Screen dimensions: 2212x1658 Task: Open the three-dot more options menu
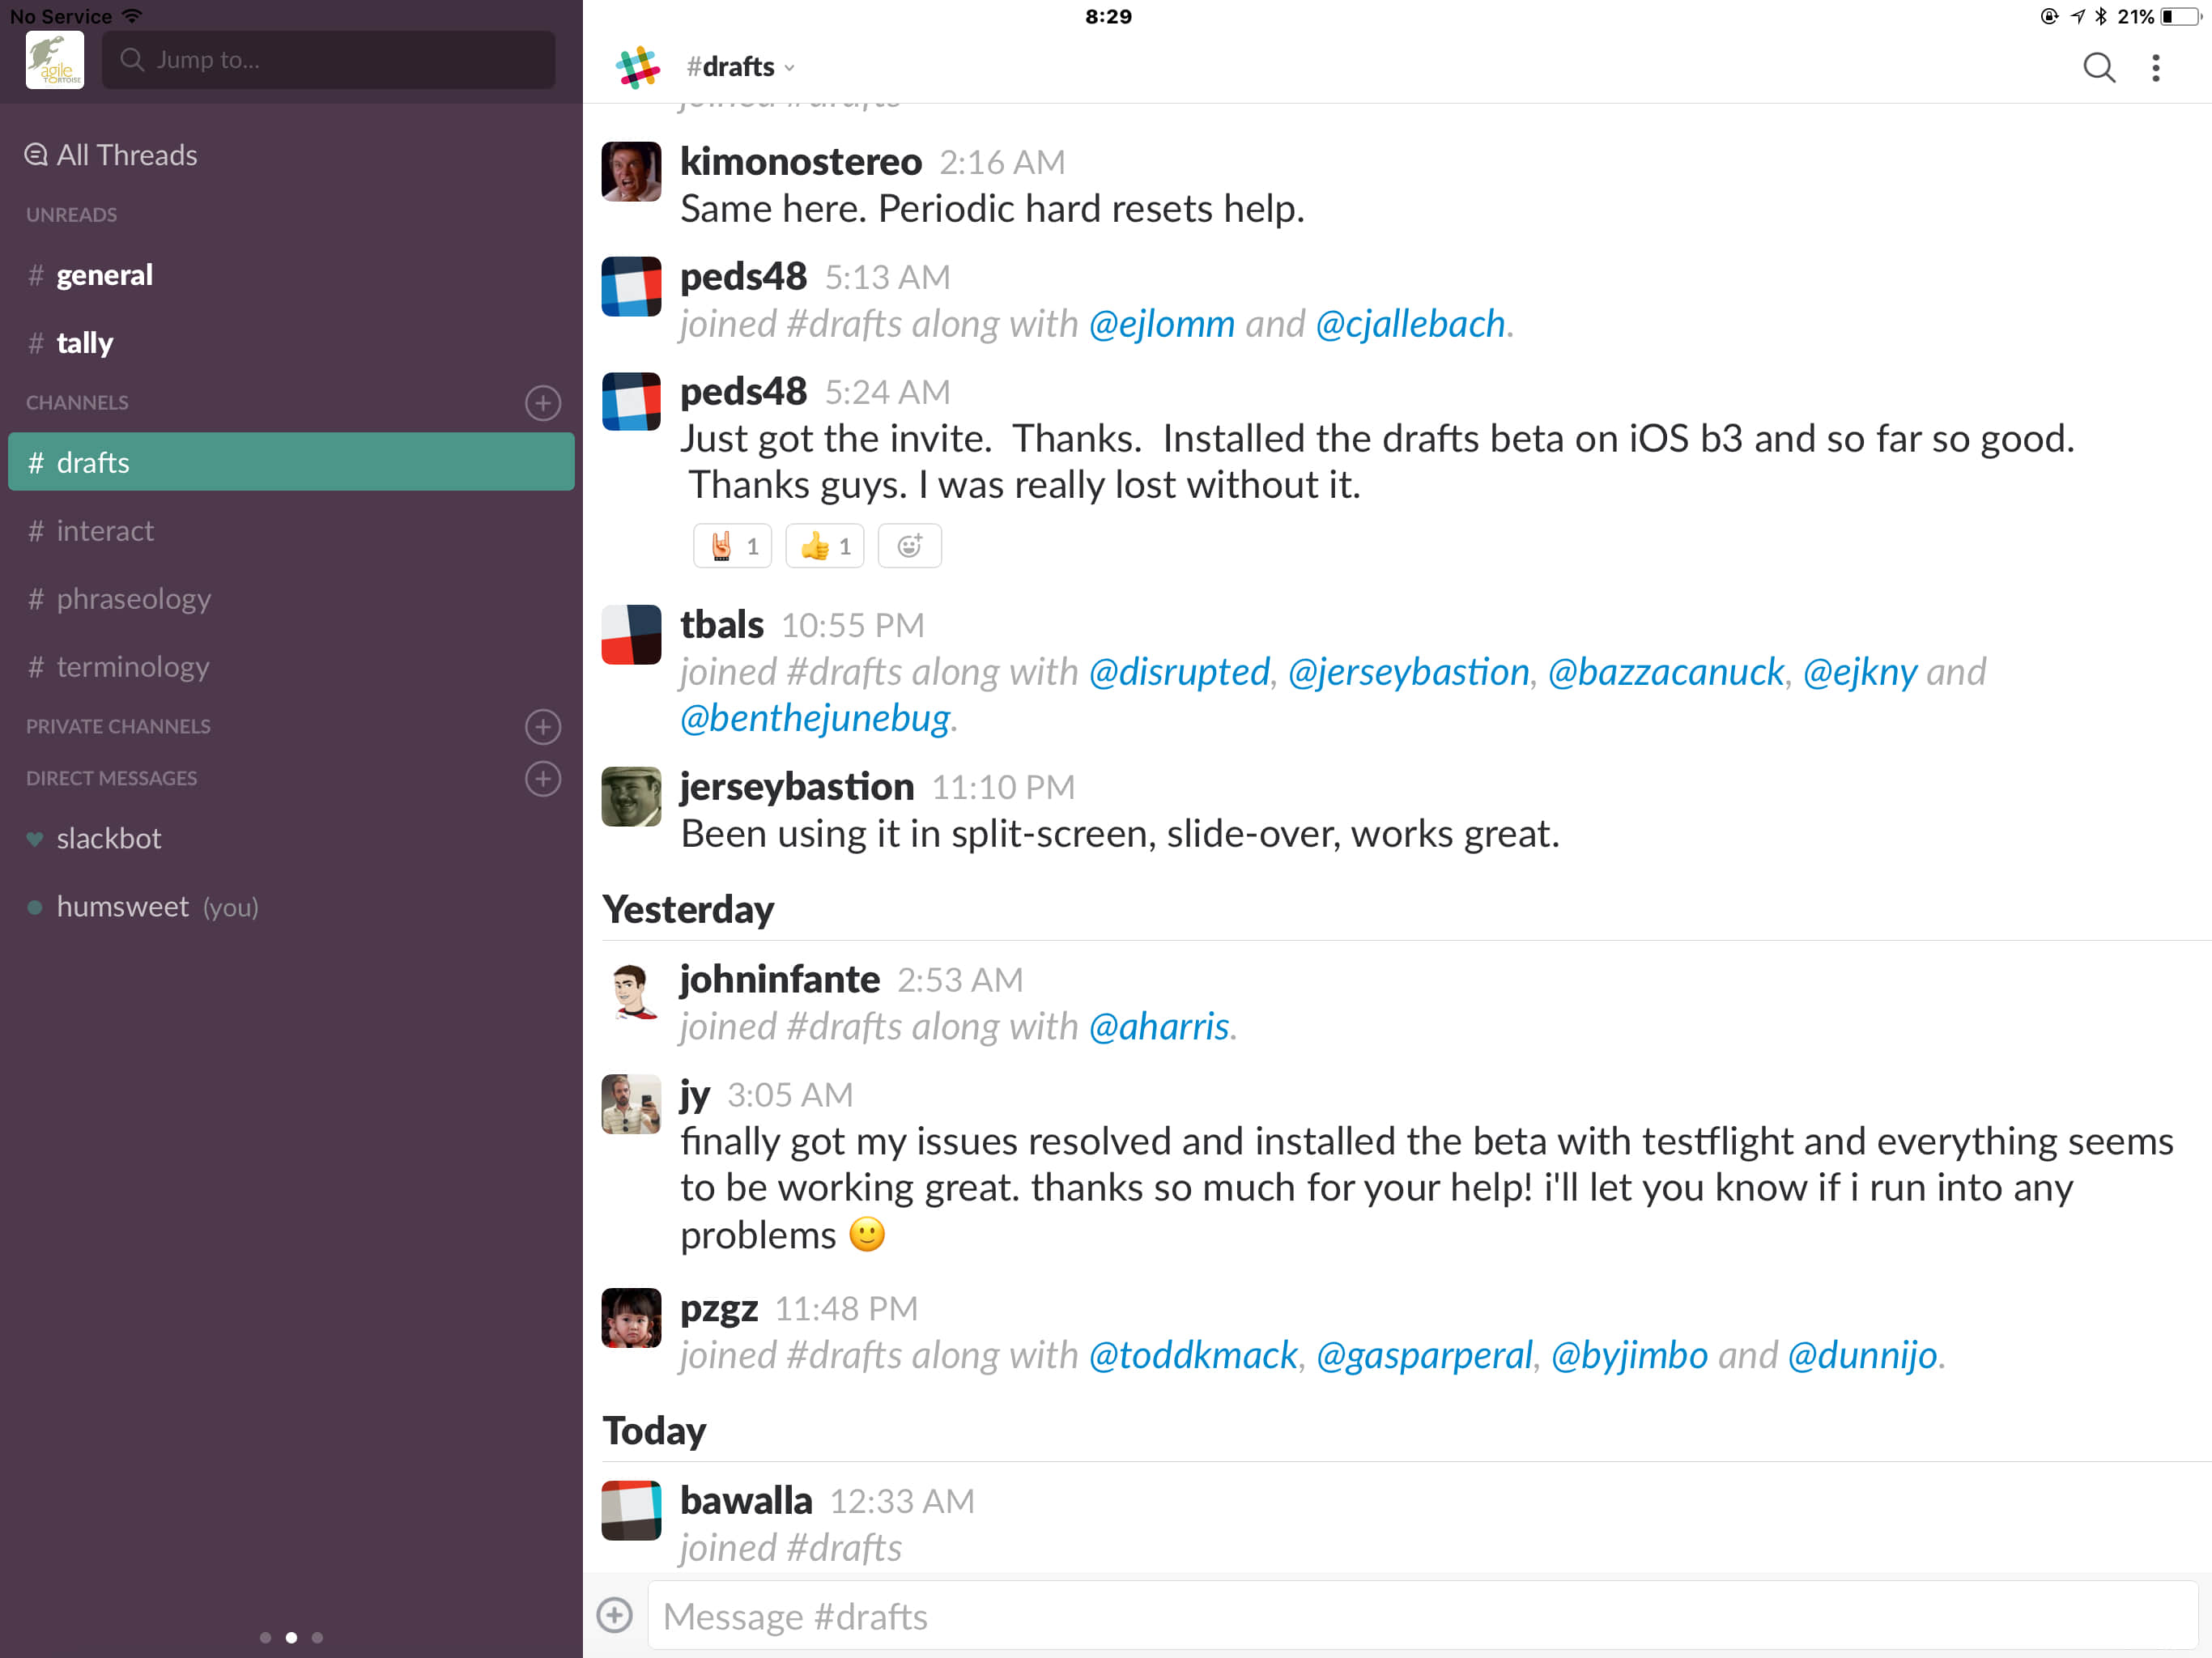pos(2156,68)
